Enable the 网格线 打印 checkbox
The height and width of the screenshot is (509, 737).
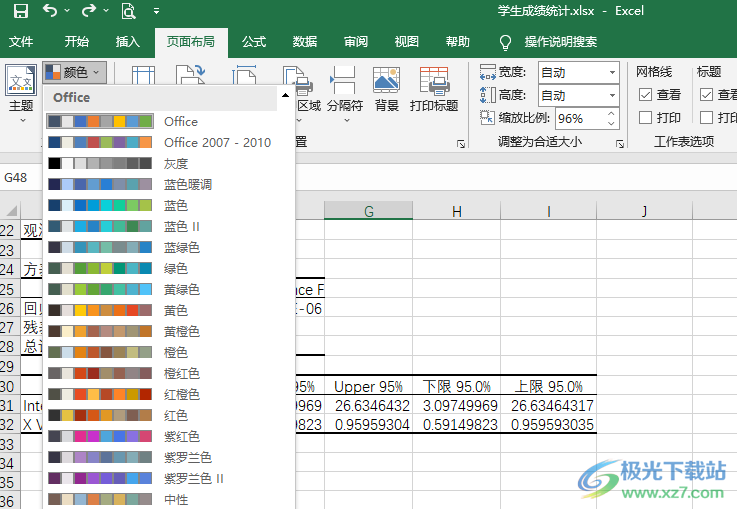tap(646, 118)
